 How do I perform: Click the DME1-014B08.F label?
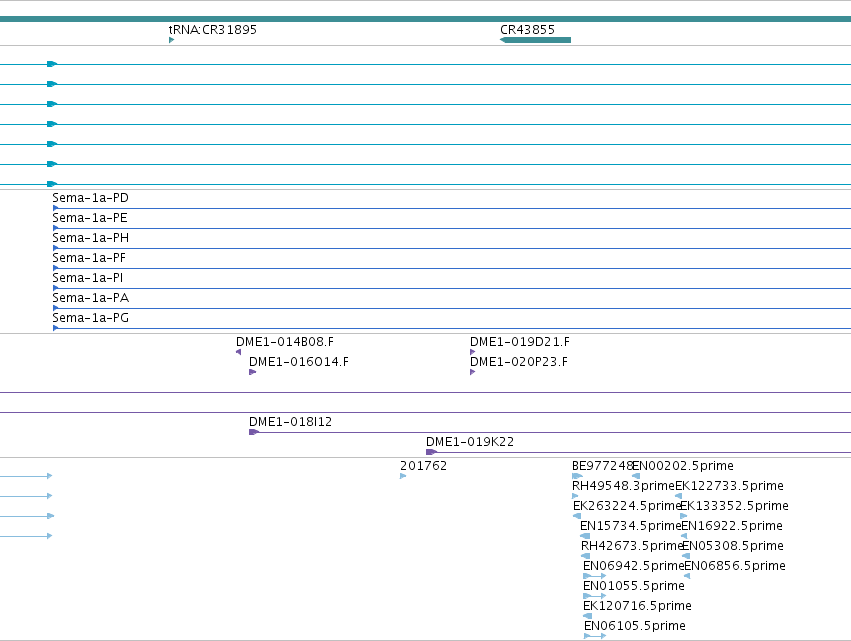(285, 342)
